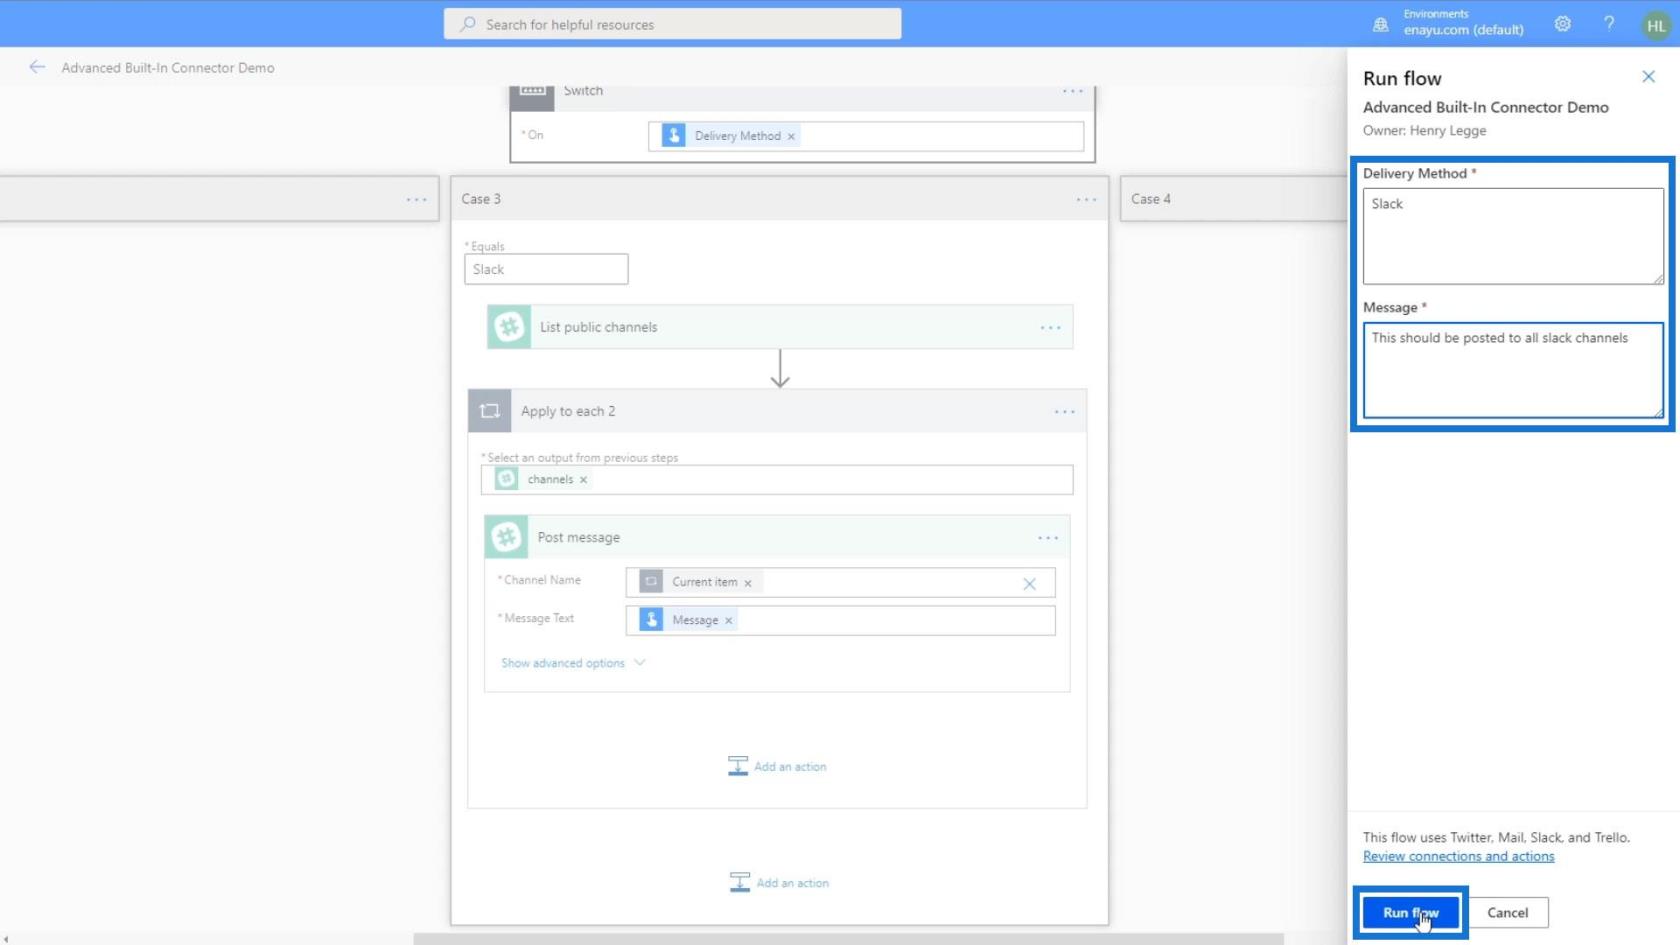Remove the channels token

click(x=583, y=480)
